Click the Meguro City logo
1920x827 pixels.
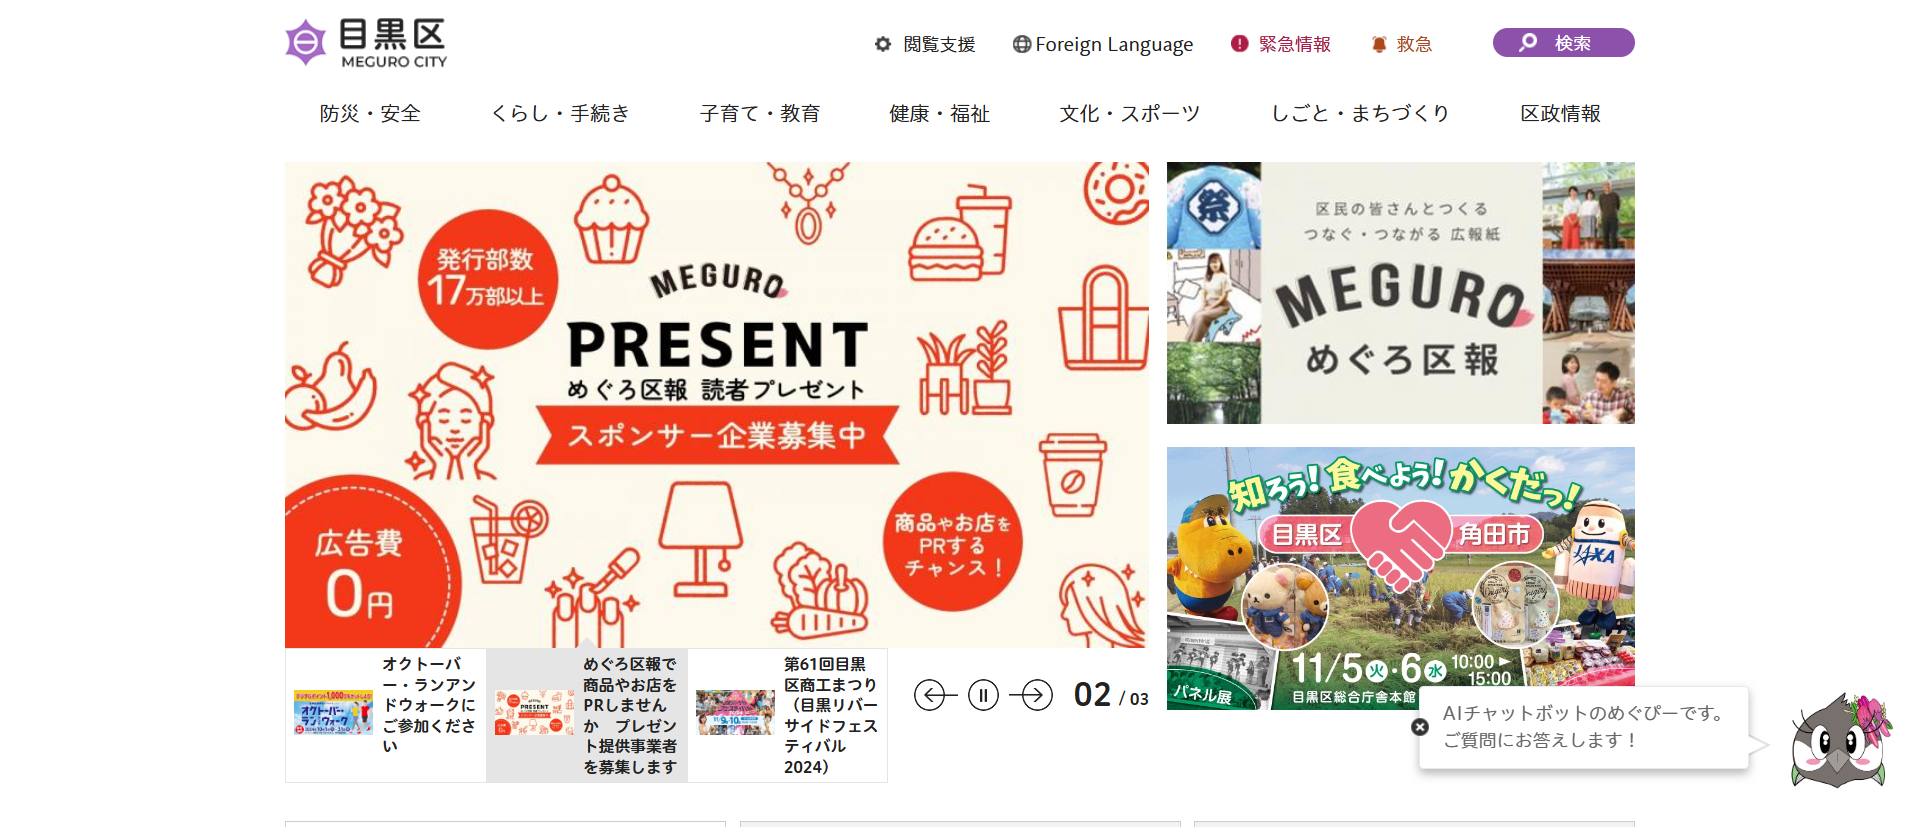pos(366,43)
